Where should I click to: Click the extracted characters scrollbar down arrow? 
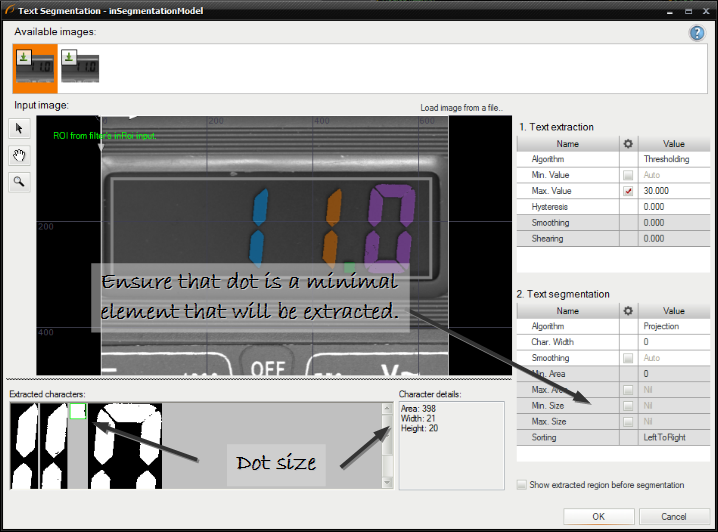(388, 484)
